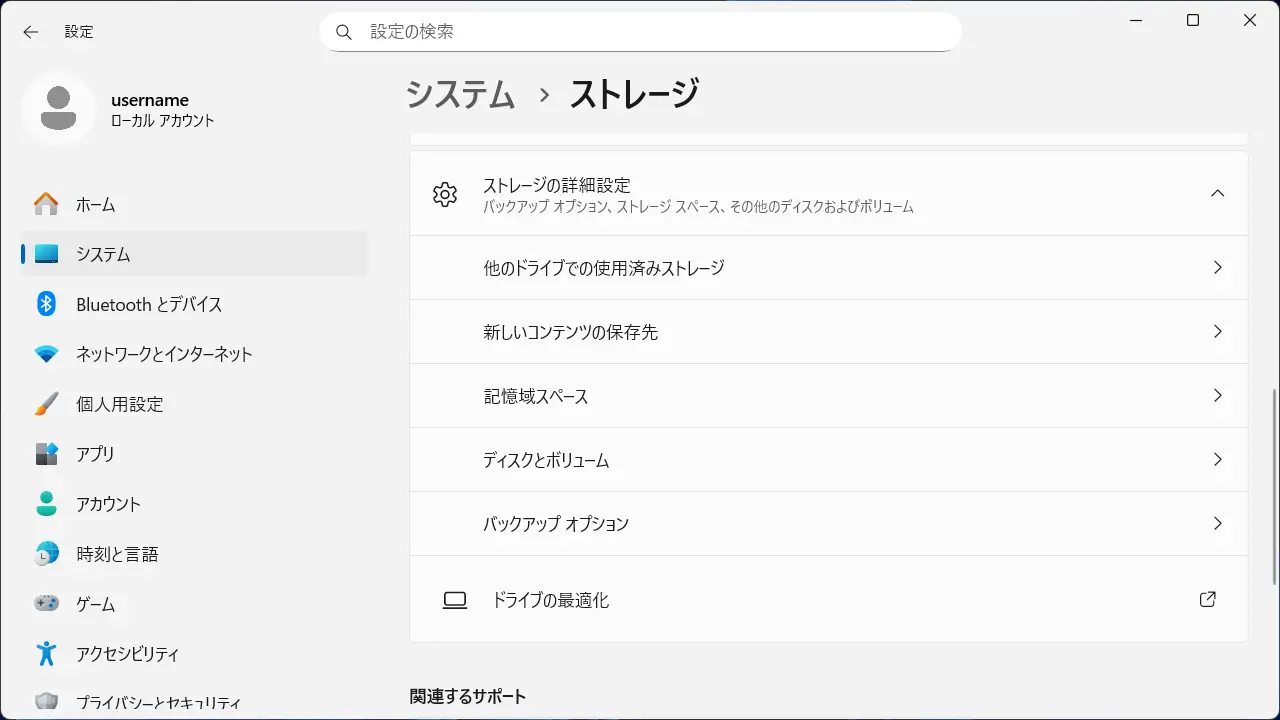Open アカウント settings category

coord(108,504)
